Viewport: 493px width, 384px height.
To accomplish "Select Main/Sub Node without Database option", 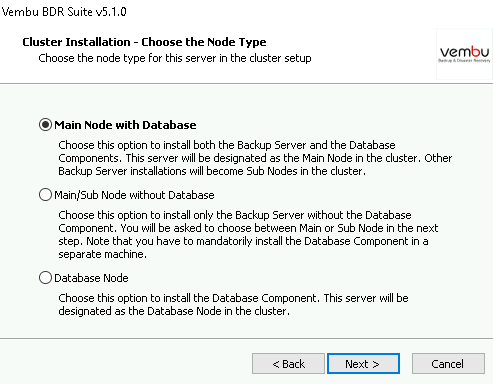I will click(45, 195).
